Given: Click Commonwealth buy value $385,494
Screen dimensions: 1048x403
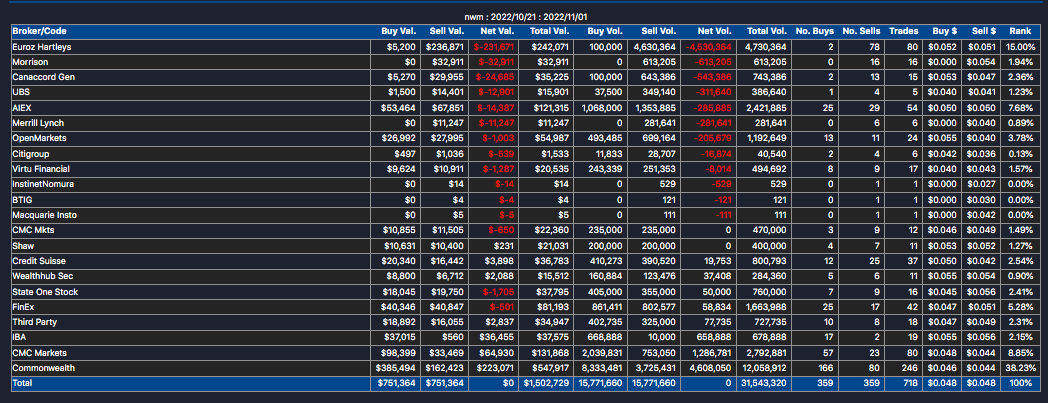Looking at the screenshot, I should coord(394,368).
